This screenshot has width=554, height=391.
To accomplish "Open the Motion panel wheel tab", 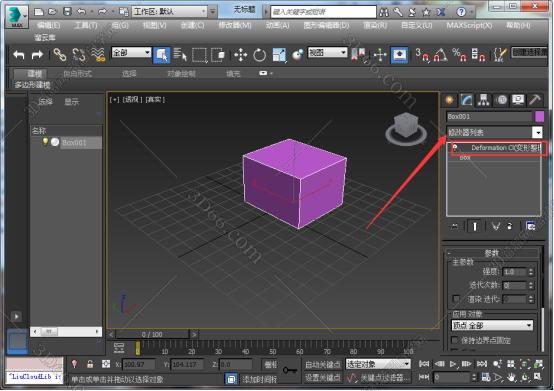I will click(501, 100).
